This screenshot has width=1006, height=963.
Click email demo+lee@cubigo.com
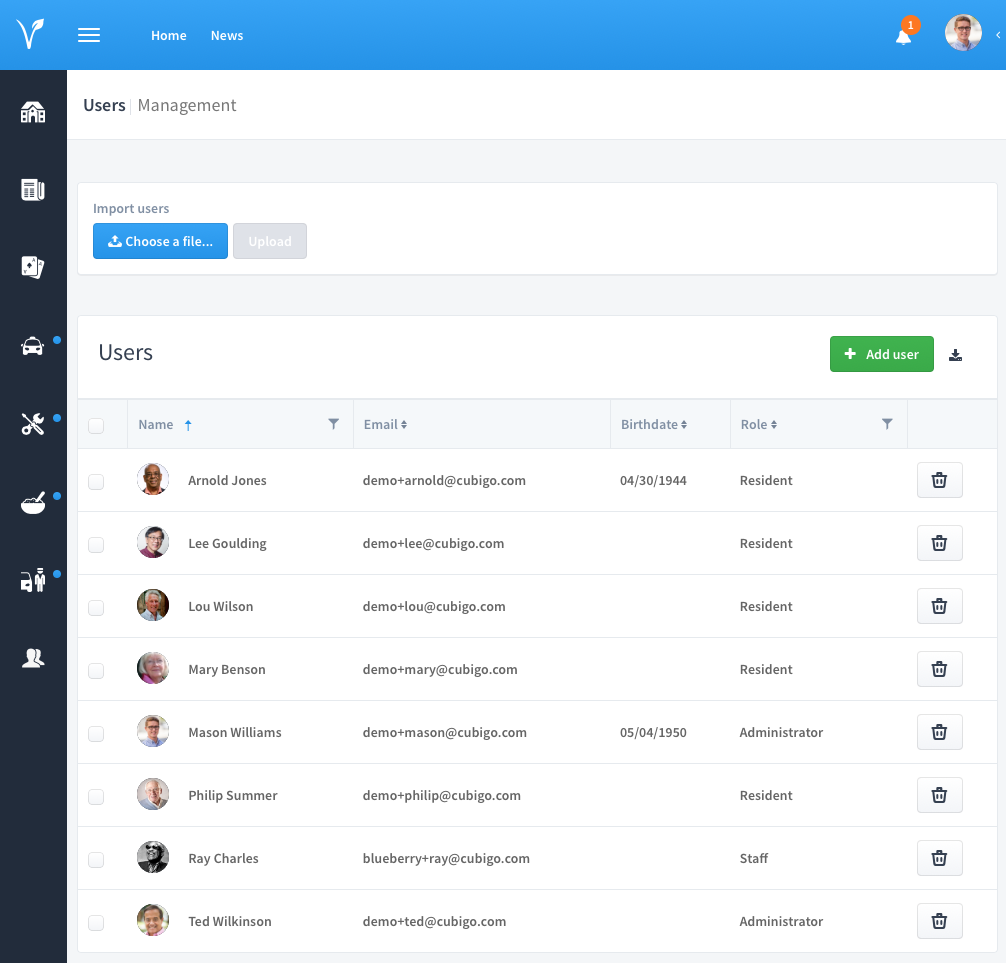[433, 543]
